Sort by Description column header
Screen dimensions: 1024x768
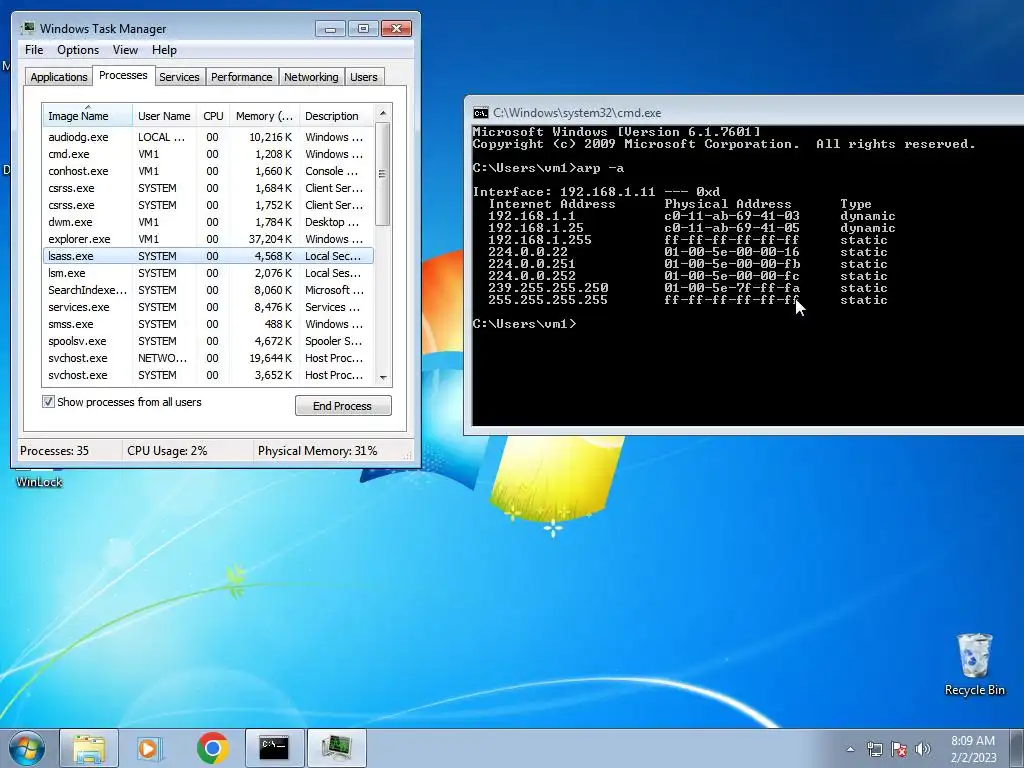pyautogui.click(x=337, y=116)
